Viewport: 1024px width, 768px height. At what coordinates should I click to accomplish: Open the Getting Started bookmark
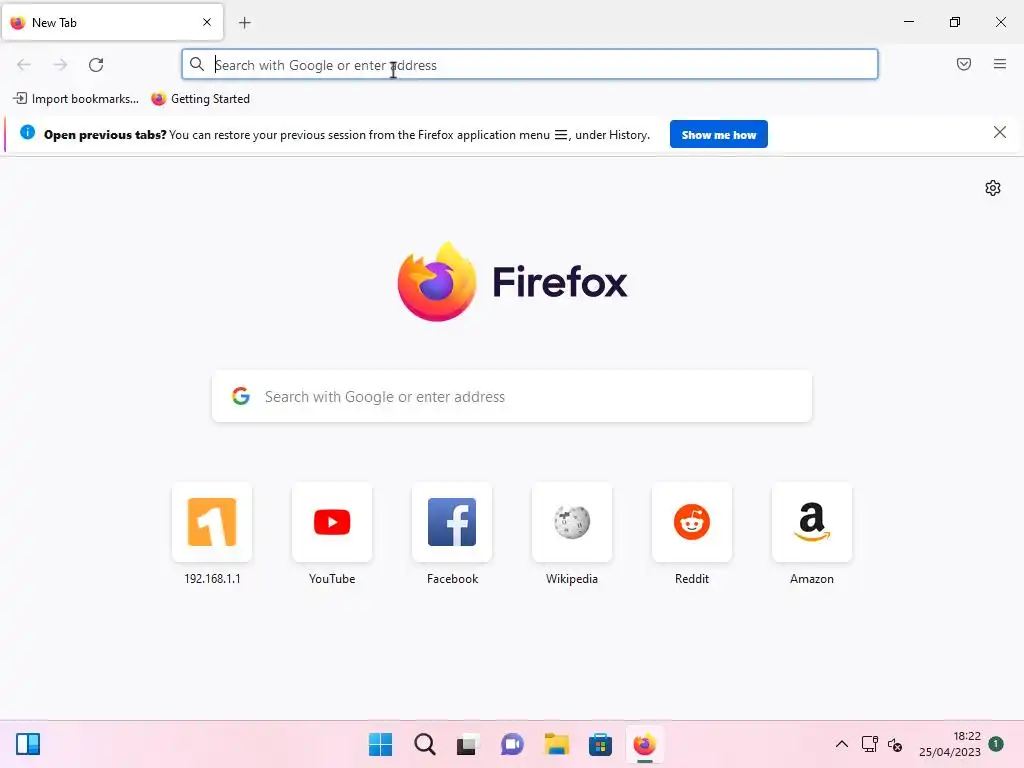pyautogui.click(x=200, y=99)
